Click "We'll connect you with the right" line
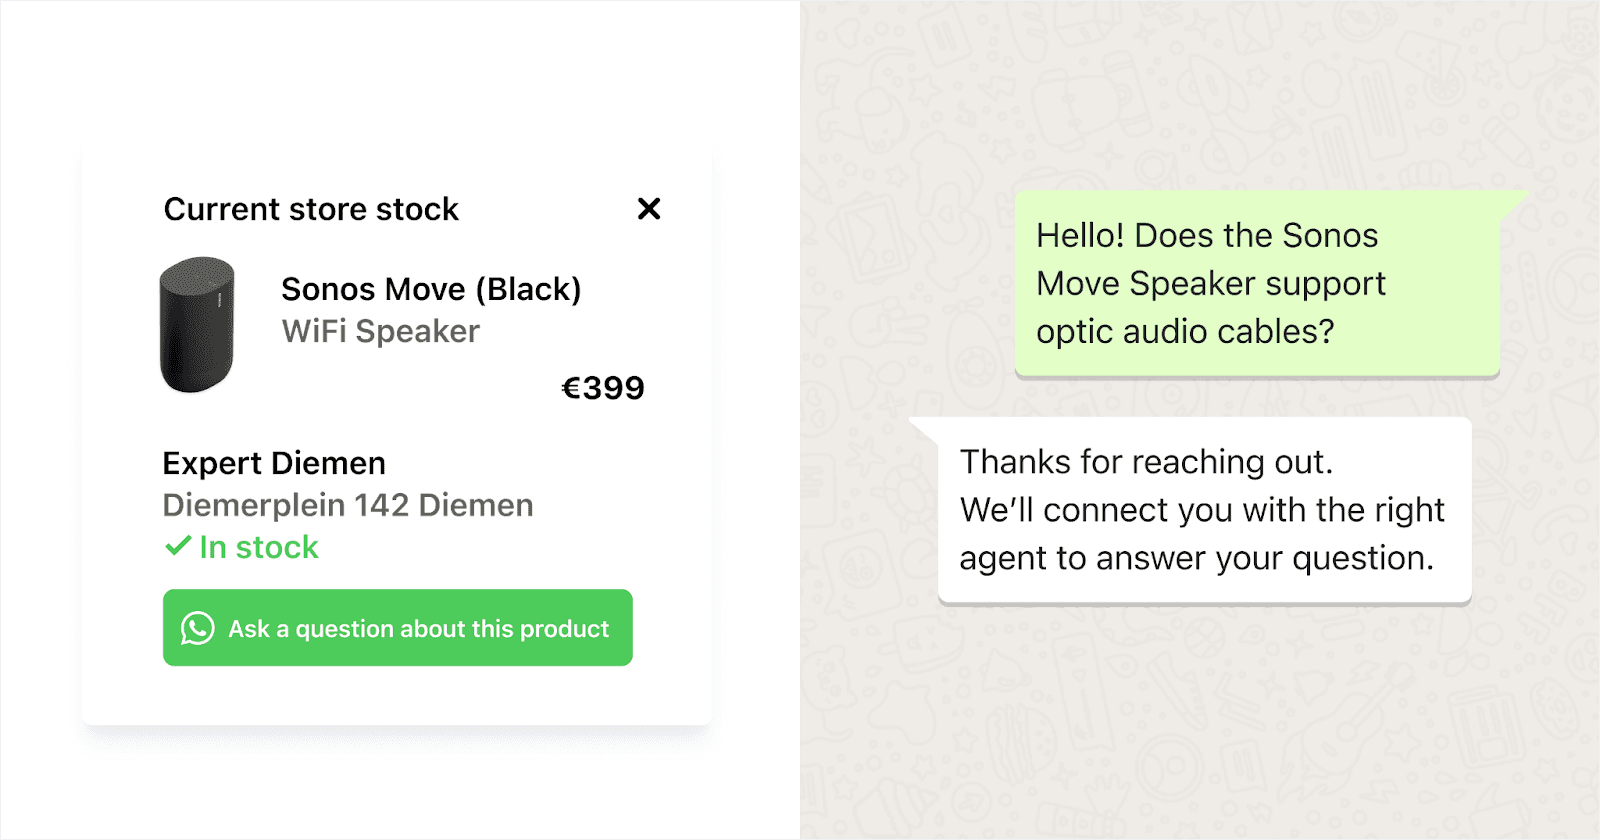 [x=1202, y=510]
